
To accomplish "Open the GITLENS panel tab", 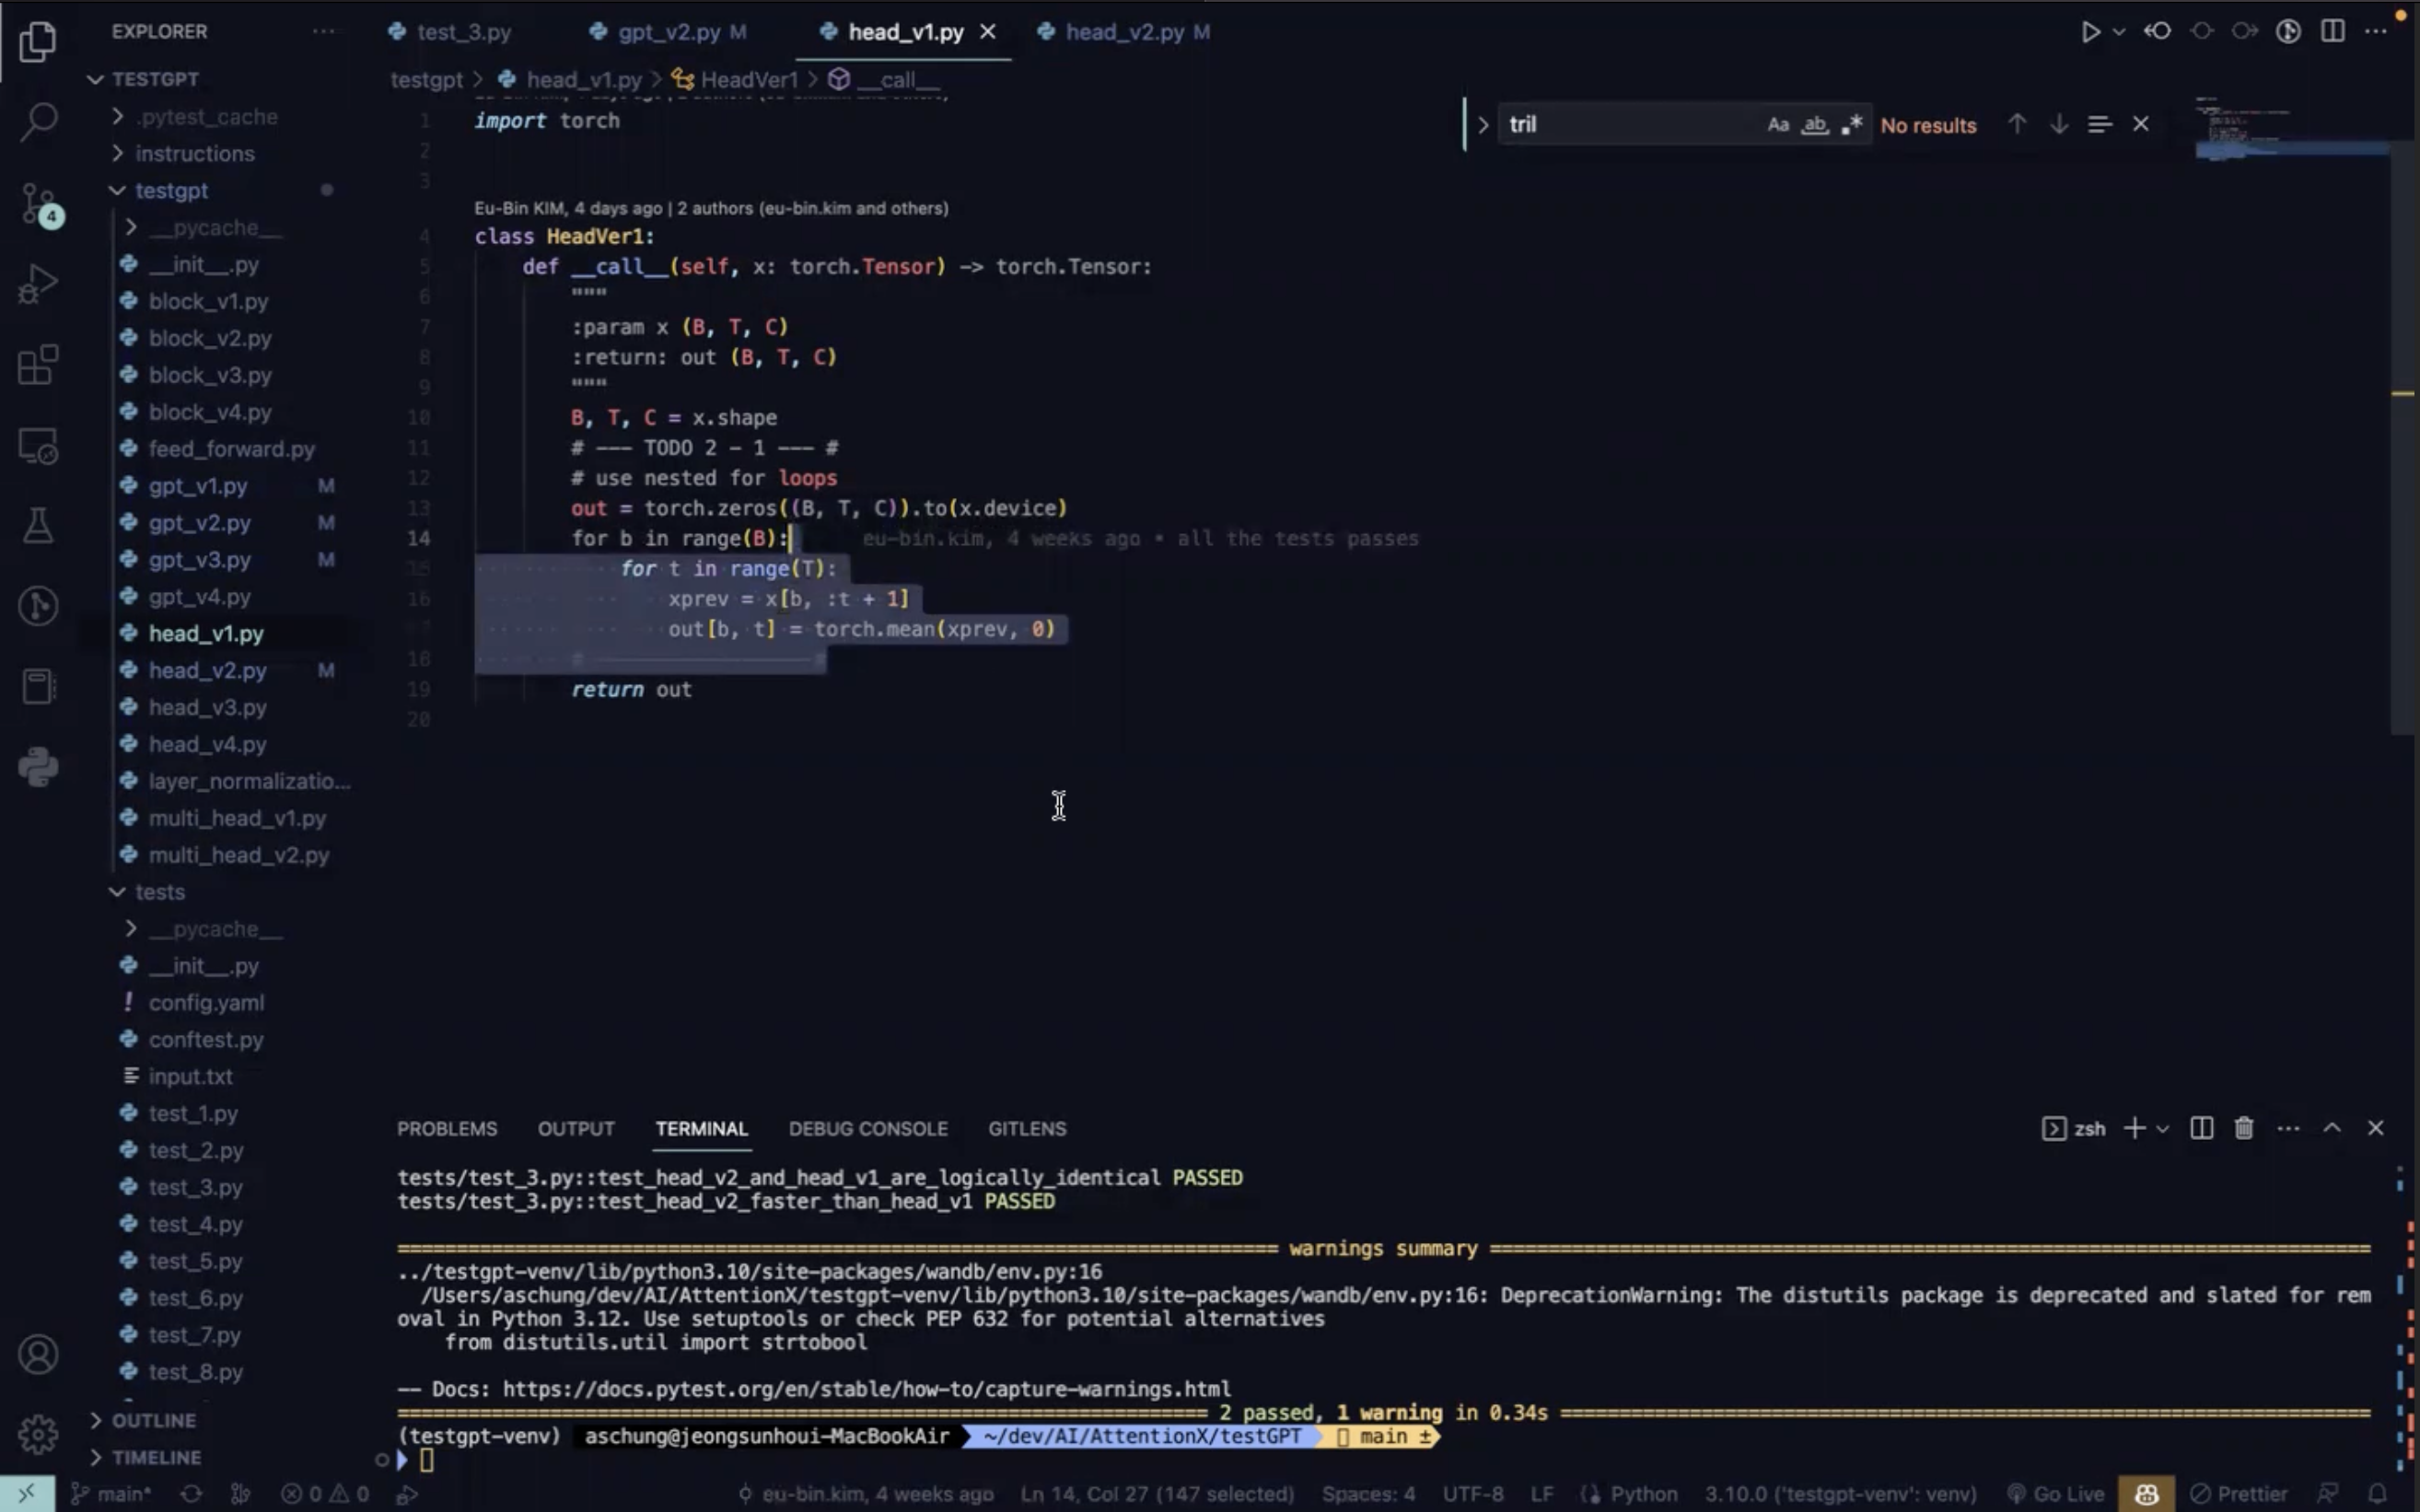I will pos(1027,1129).
